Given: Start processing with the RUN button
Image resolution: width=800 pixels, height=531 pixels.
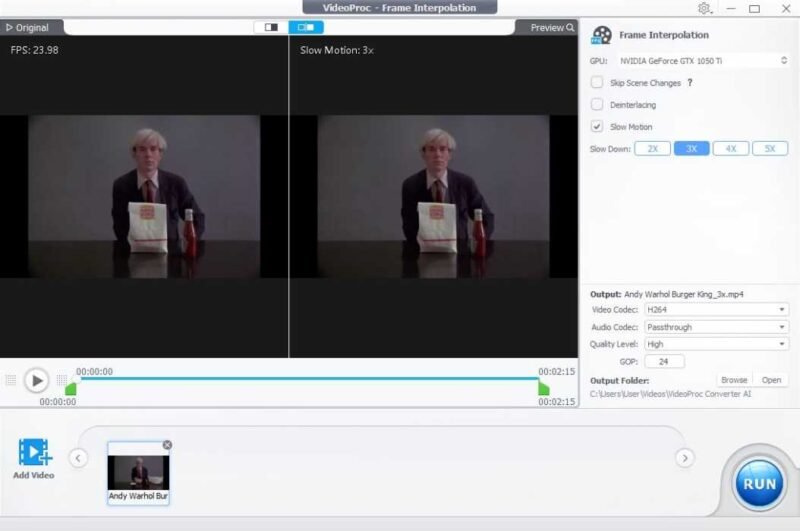Looking at the screenshot, I should pyautogui.click(x=759, y=484).
